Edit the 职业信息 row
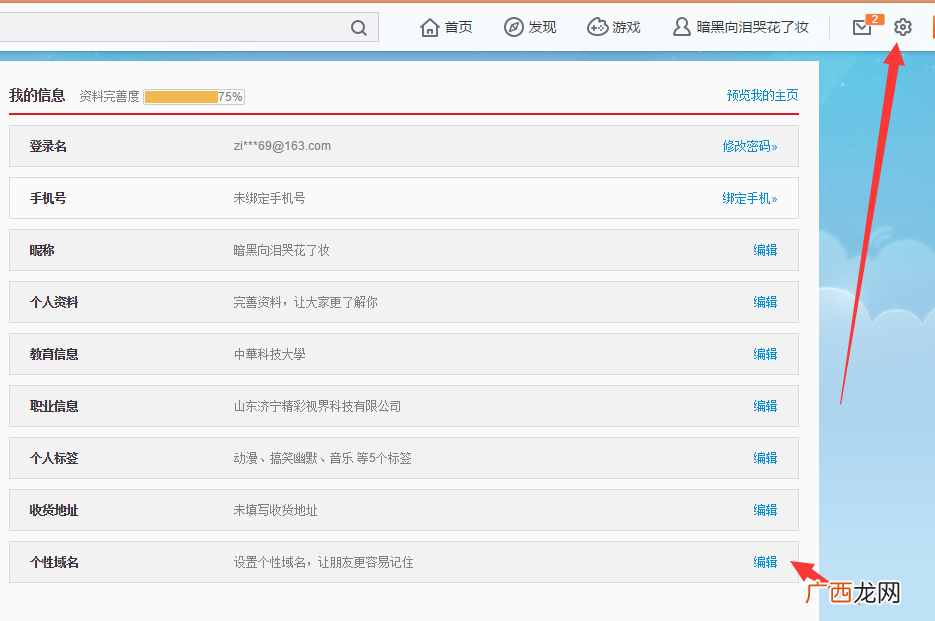The image size is (935, 621). (765, 406)
